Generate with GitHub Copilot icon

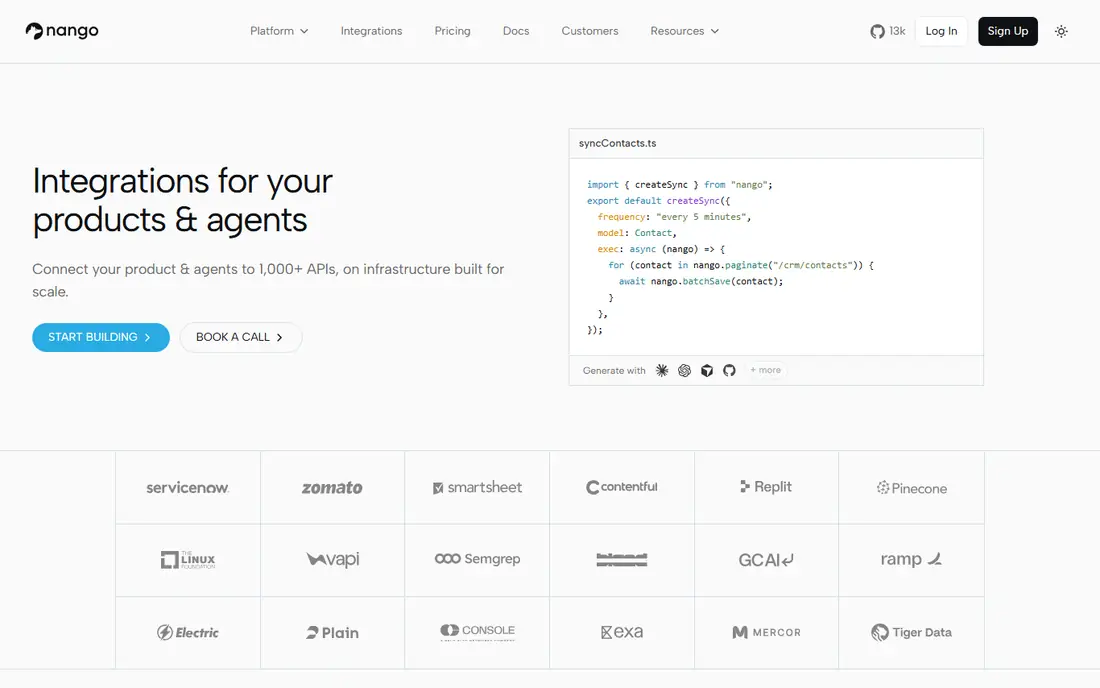point(729,370)
